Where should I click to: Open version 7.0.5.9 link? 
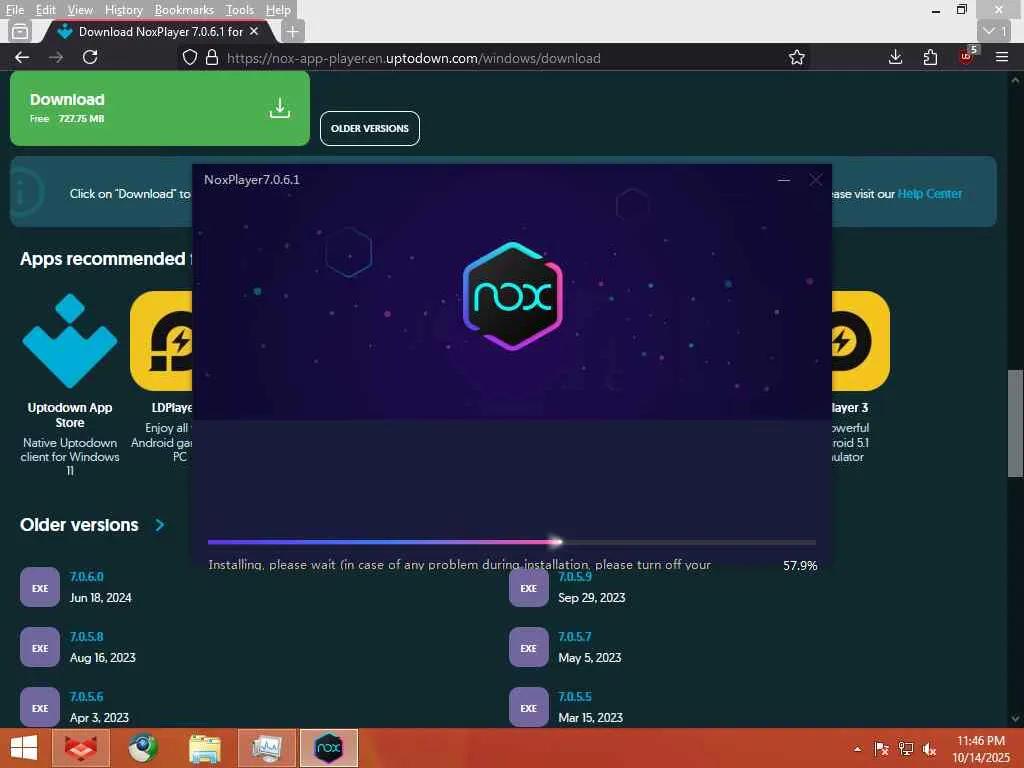click(575, 577)
